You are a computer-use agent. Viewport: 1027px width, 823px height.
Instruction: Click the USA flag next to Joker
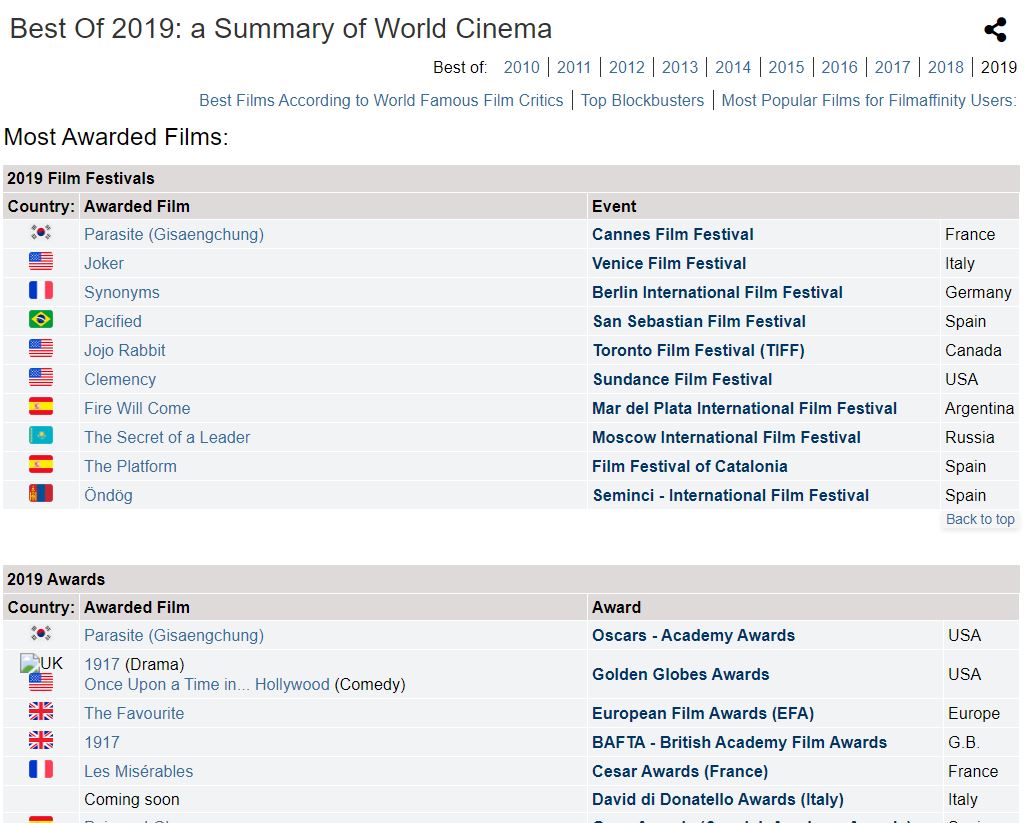coord(41,262)
